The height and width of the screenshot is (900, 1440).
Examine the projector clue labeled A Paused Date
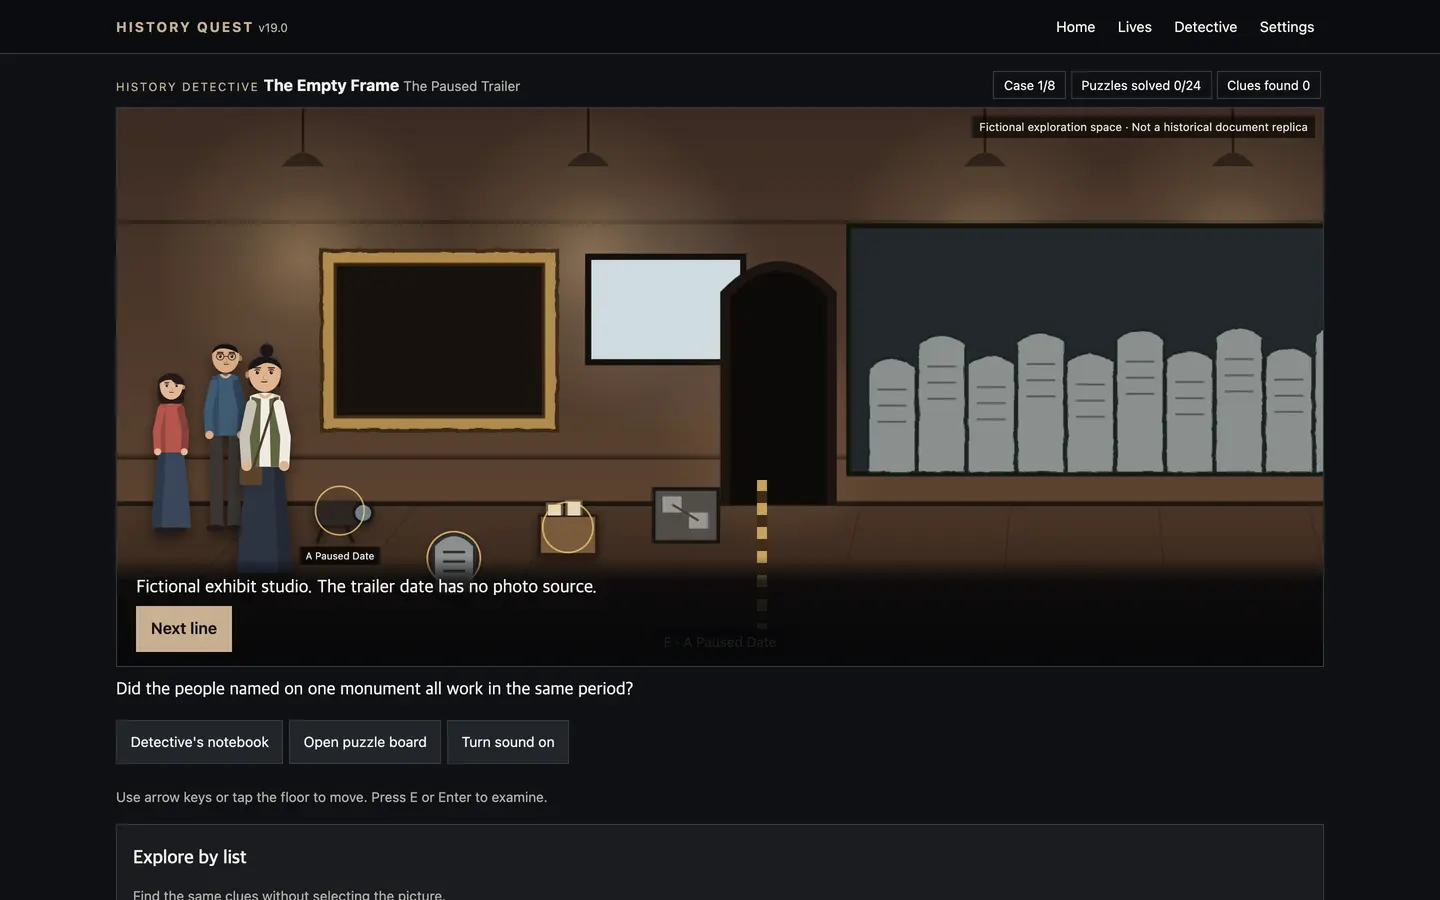pos(340,511)
